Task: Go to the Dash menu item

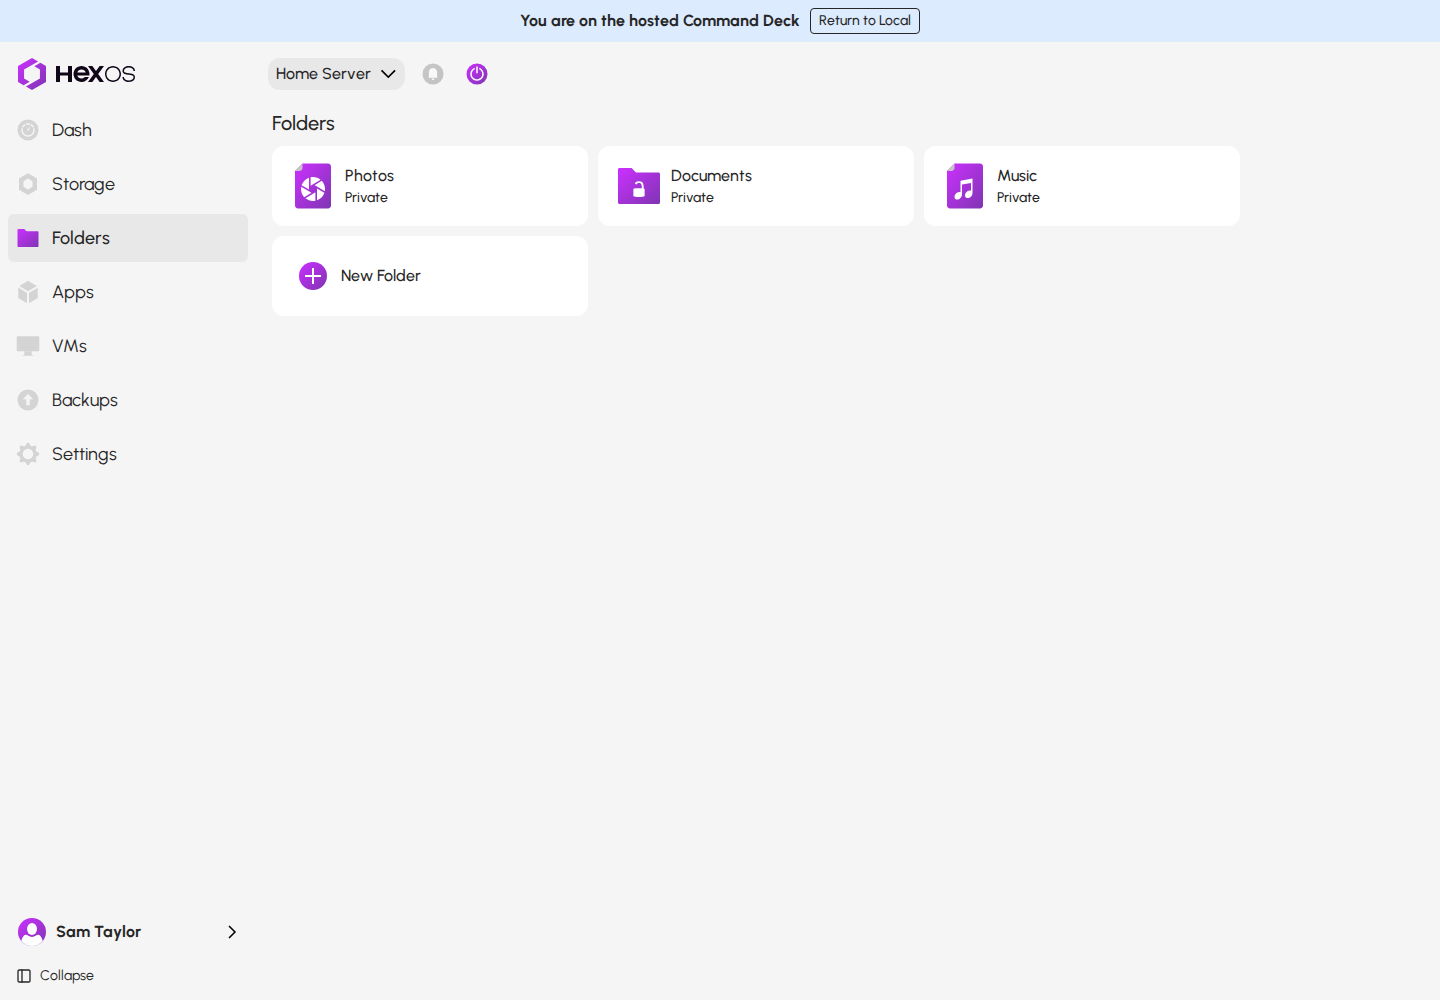Action: coord(128,130)
